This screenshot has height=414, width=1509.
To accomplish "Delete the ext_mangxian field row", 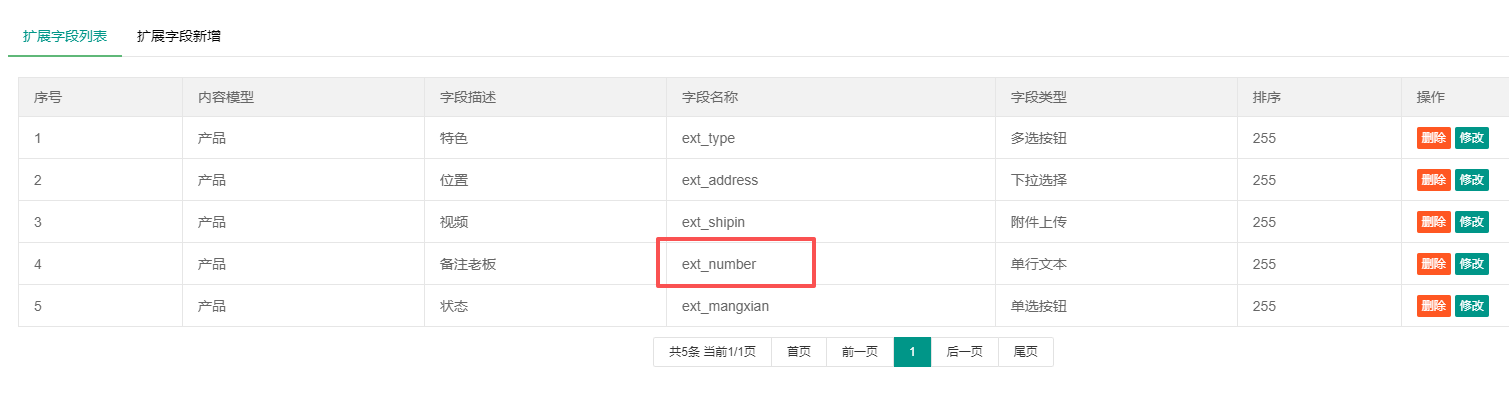I will coord(1433,306).
